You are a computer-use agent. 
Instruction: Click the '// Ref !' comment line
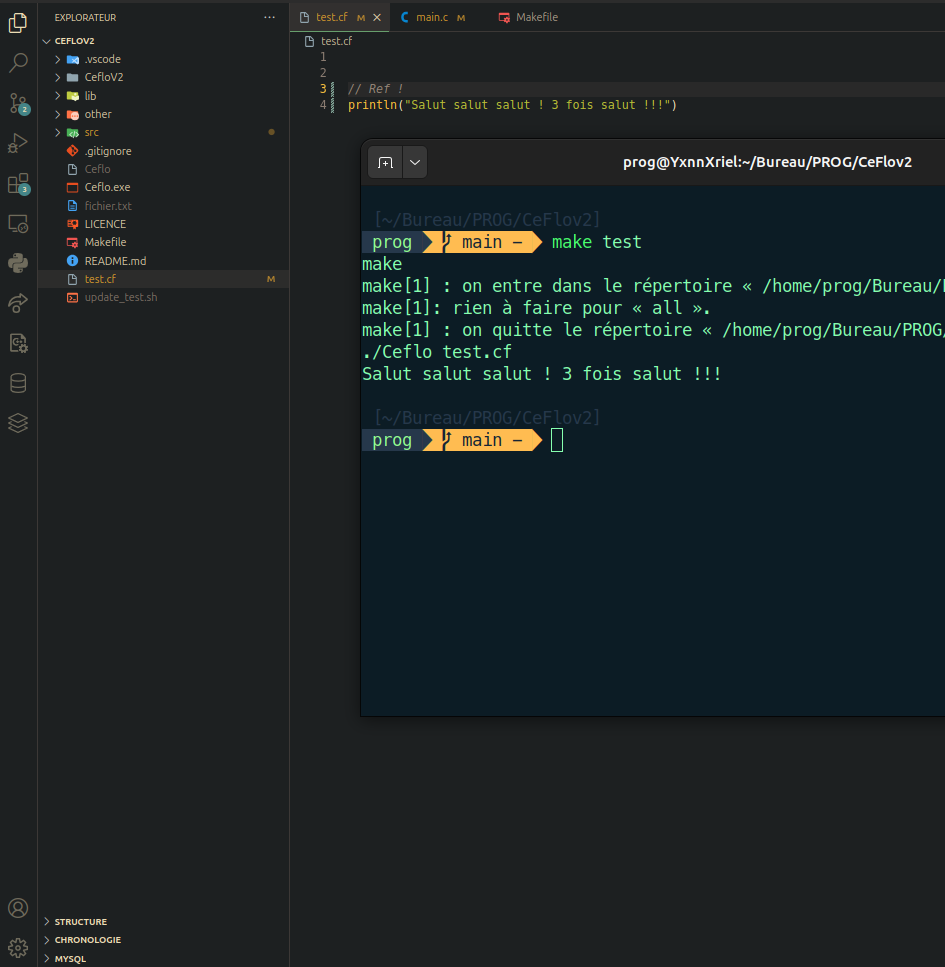[x=376, y=89]
